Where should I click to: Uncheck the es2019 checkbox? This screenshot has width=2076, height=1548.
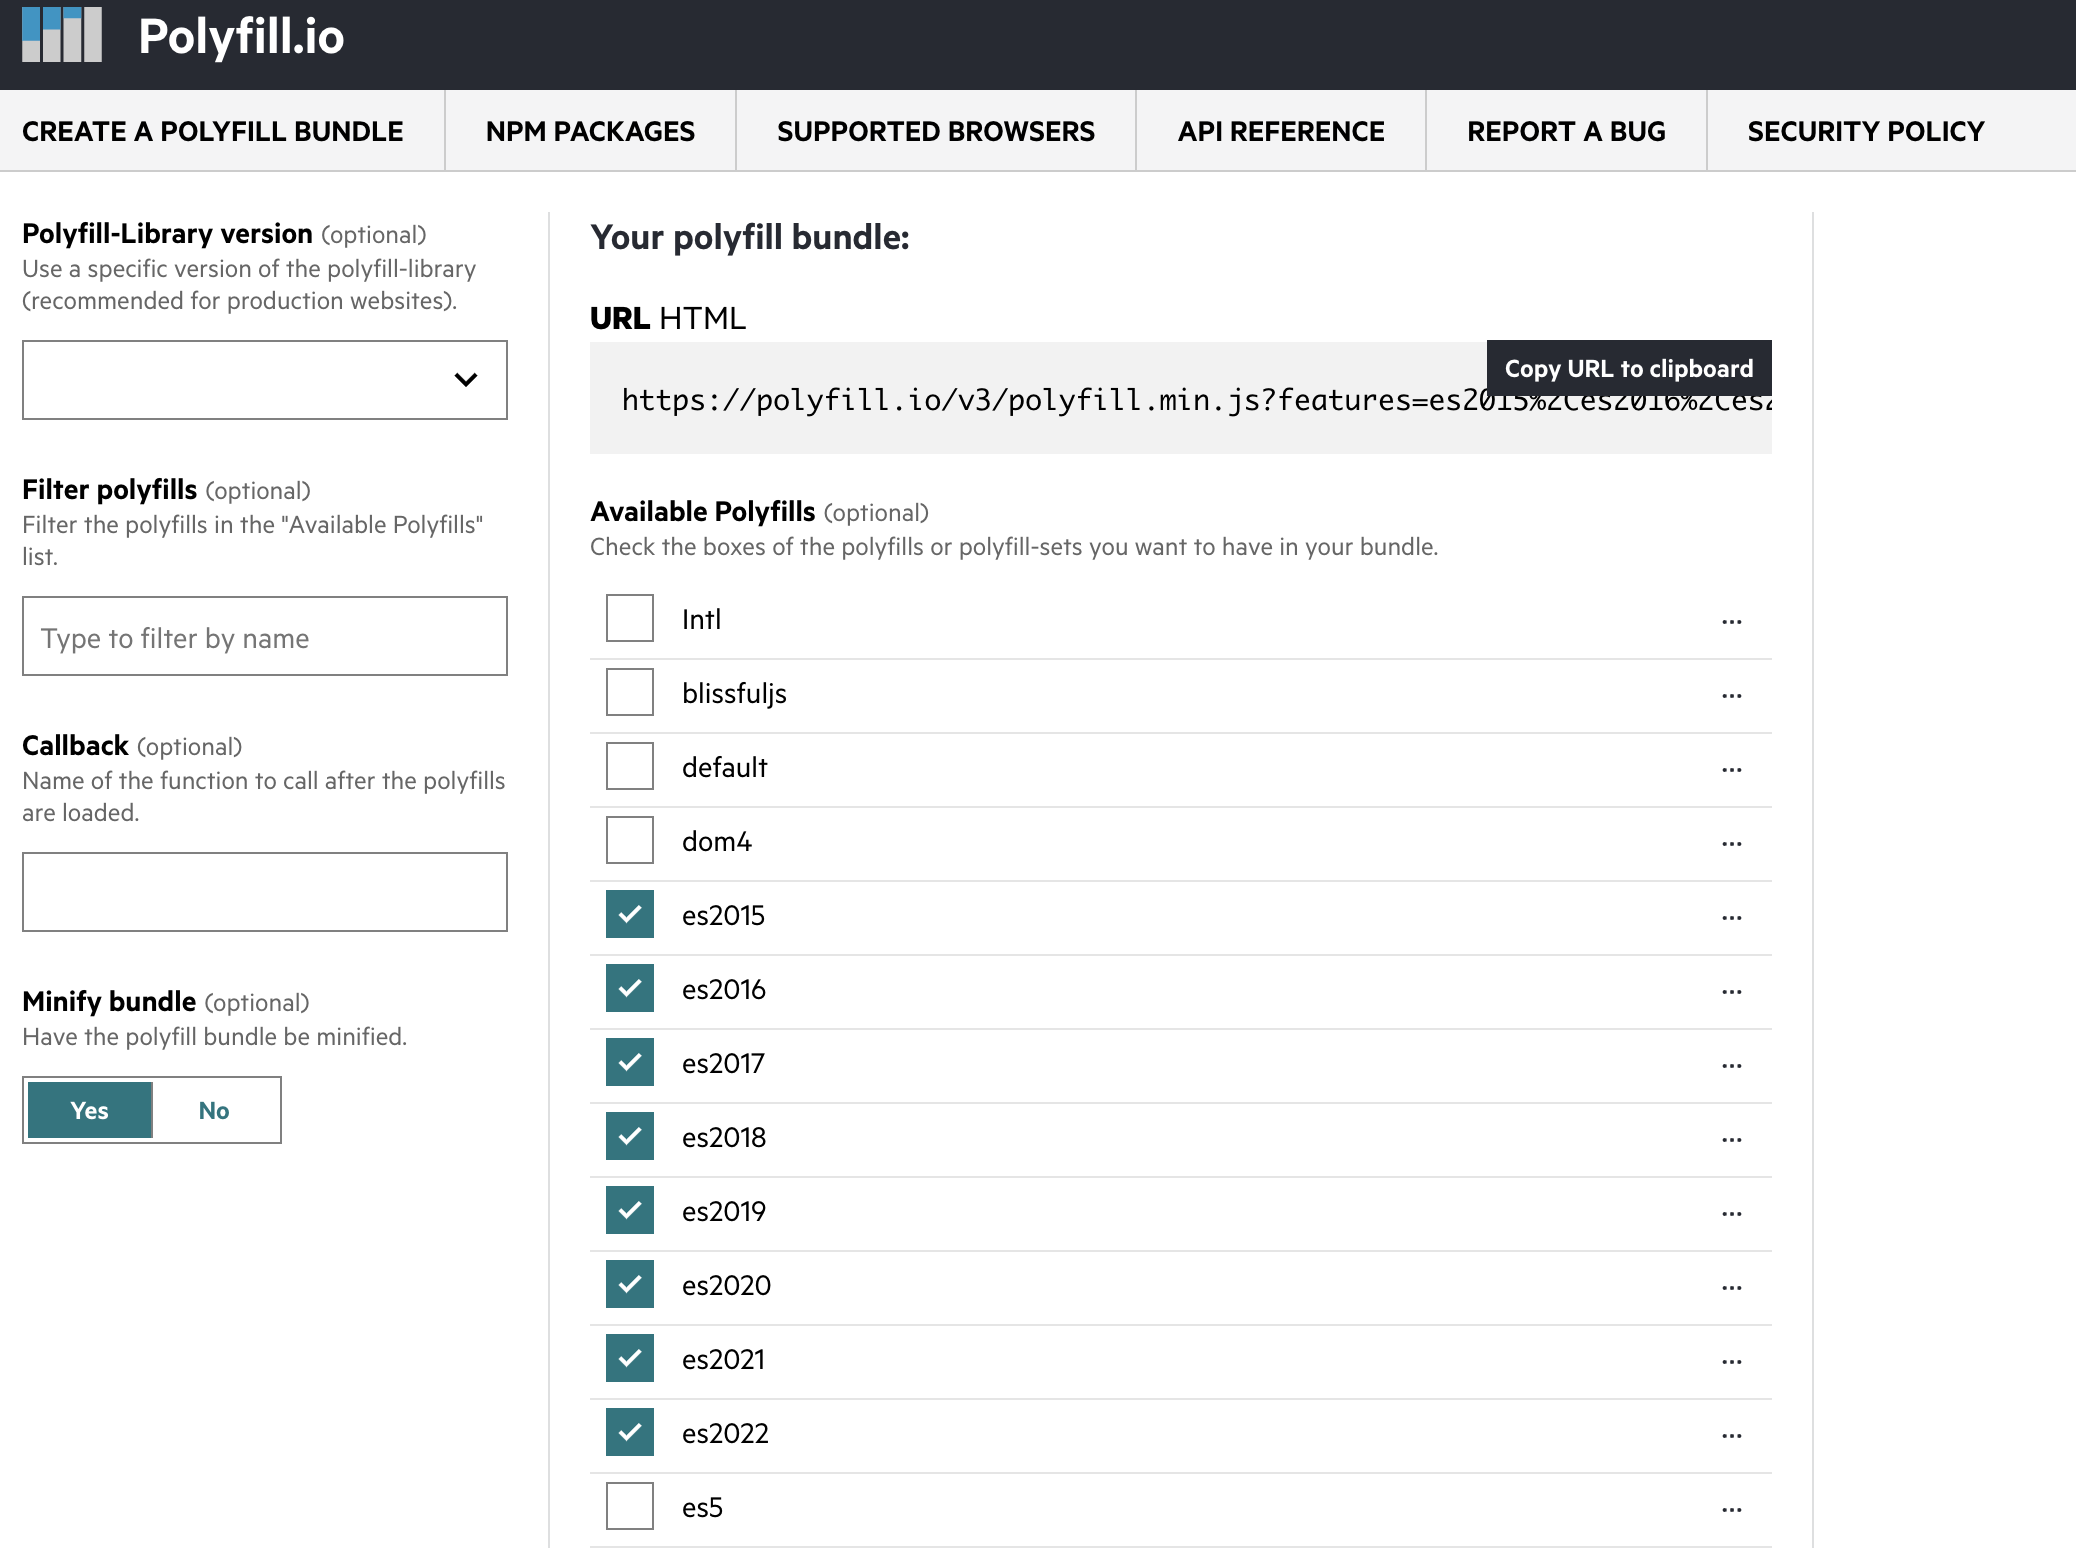[630, 1210]
